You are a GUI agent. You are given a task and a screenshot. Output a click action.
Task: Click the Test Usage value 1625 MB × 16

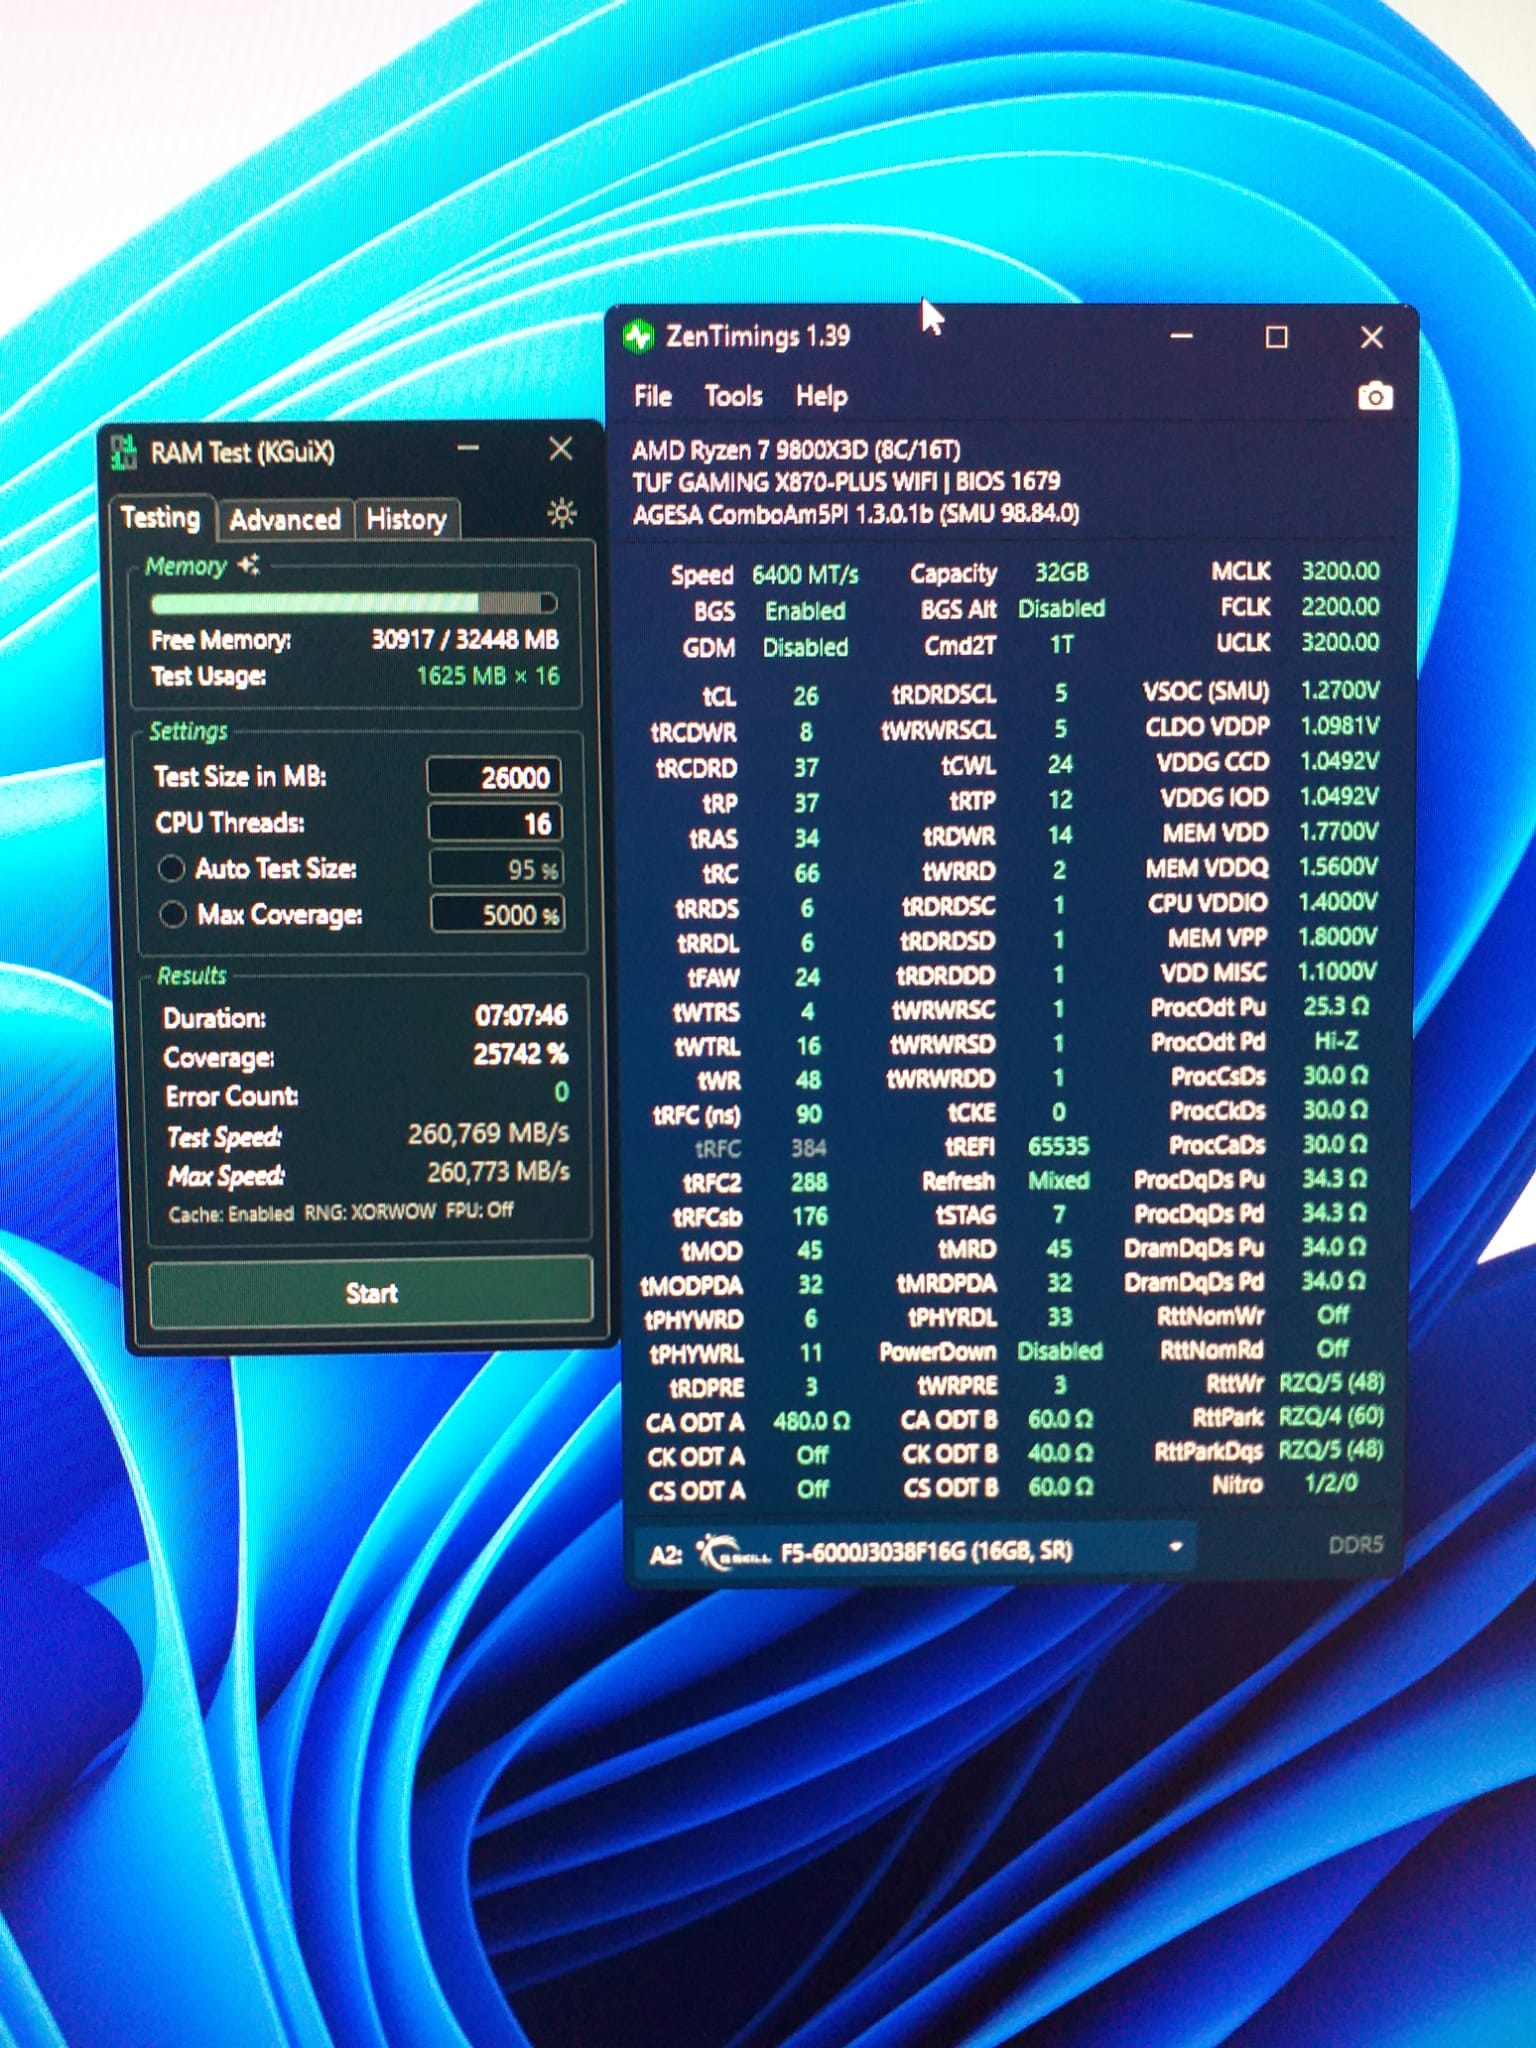pos(488,676)
